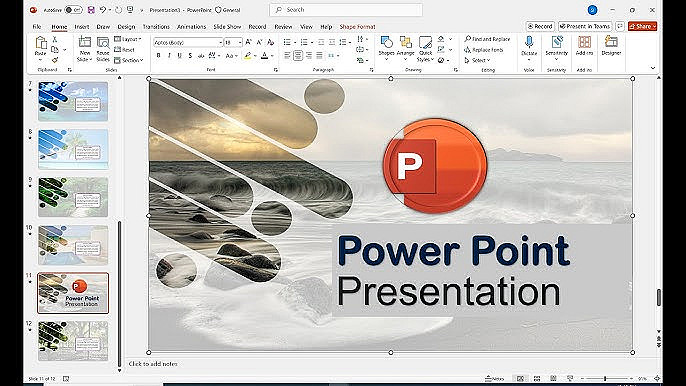Toggle Bold formatting
This screenshot has width=686, height=386.
point(158,56)
